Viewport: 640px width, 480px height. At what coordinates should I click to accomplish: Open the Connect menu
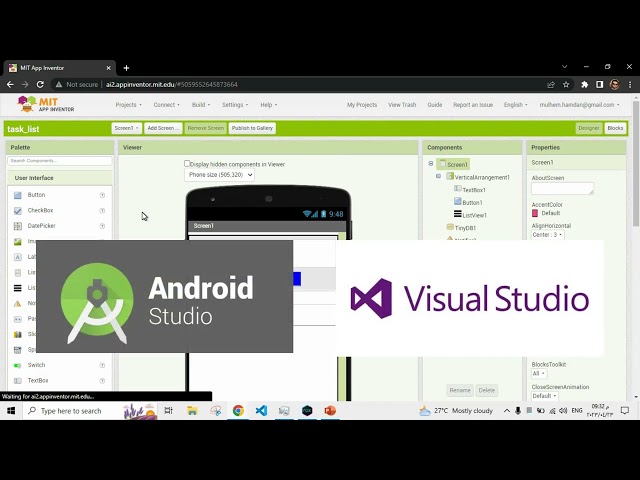[166, 105]
